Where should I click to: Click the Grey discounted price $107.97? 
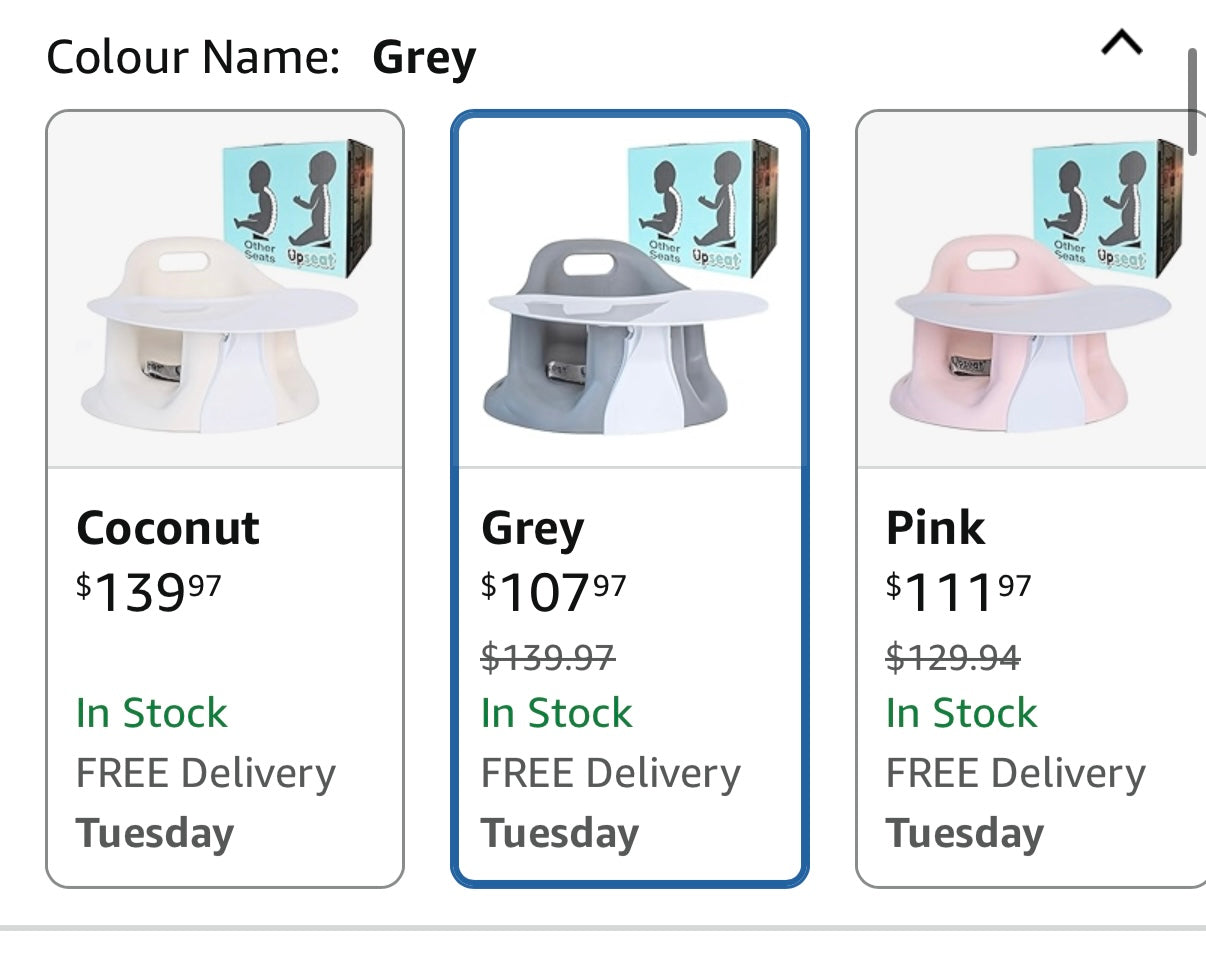click(555, 592)
